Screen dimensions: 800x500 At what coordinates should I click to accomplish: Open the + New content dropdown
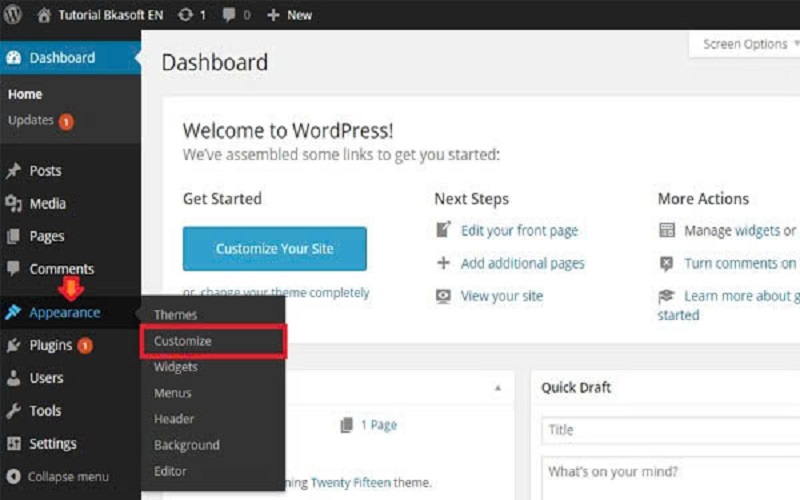pyautogui.click(x=290, y=15)
